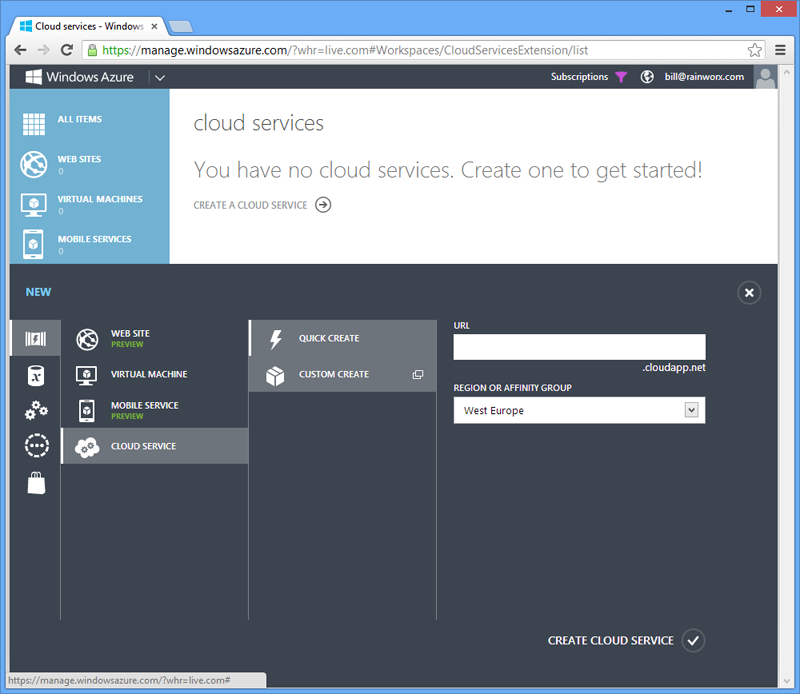Select the Networks dotted-circle icon
Image resolution: width=800 pixels, height=694 pixels.
37,445
